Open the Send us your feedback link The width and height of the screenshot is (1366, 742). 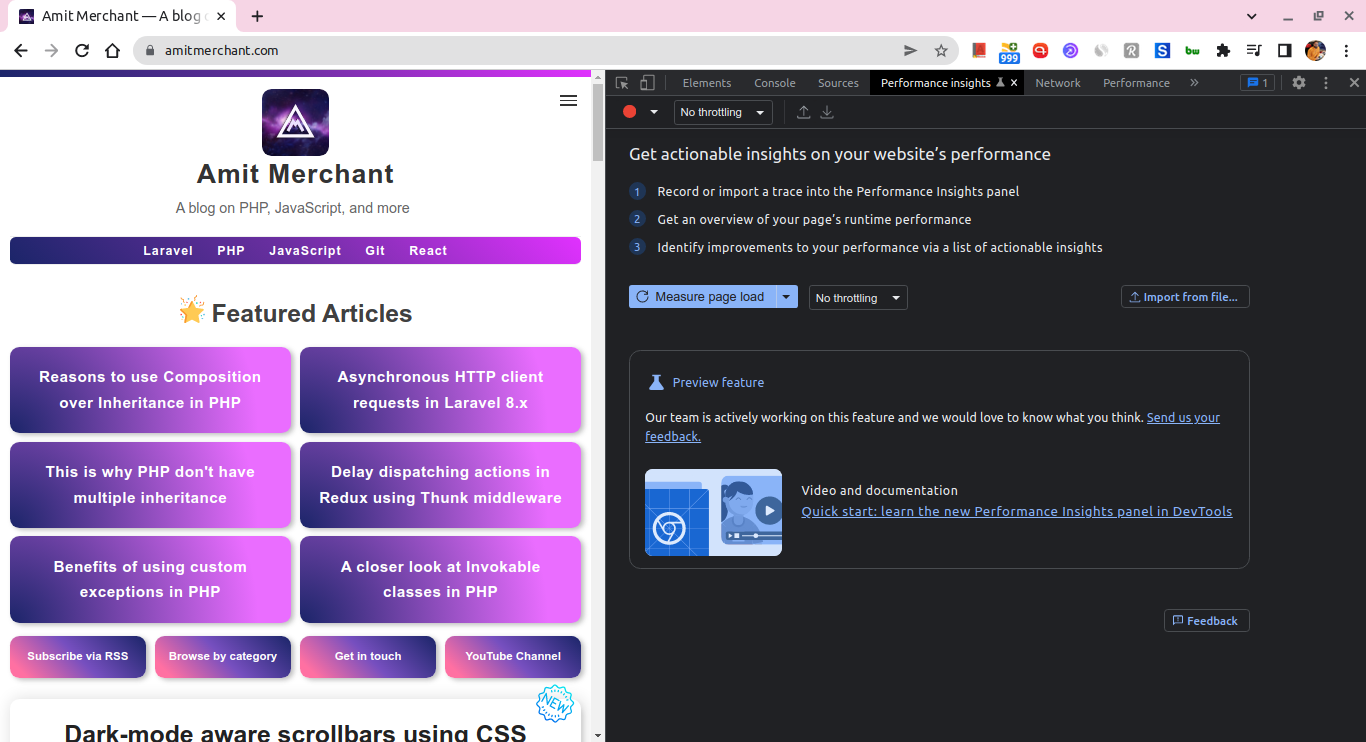1183,418
